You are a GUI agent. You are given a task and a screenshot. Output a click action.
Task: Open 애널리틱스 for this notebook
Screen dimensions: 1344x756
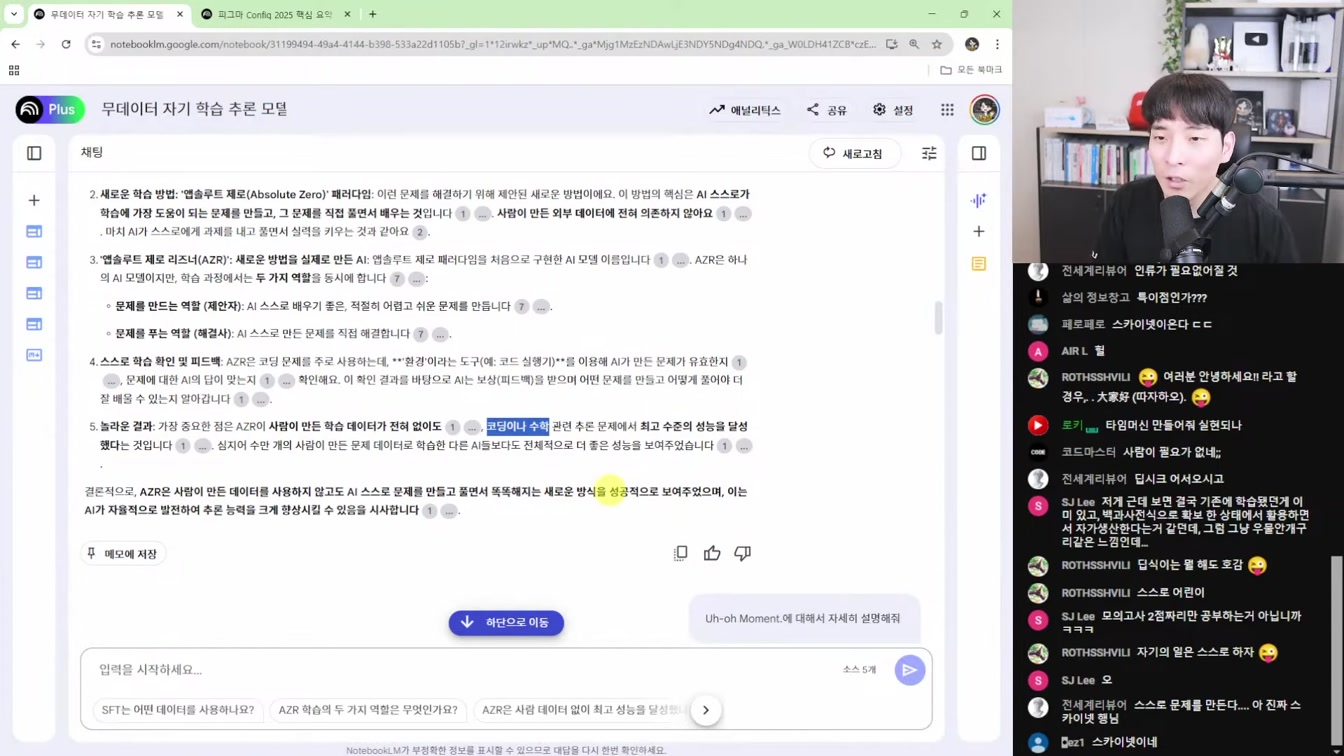click(x=745, y=110)
